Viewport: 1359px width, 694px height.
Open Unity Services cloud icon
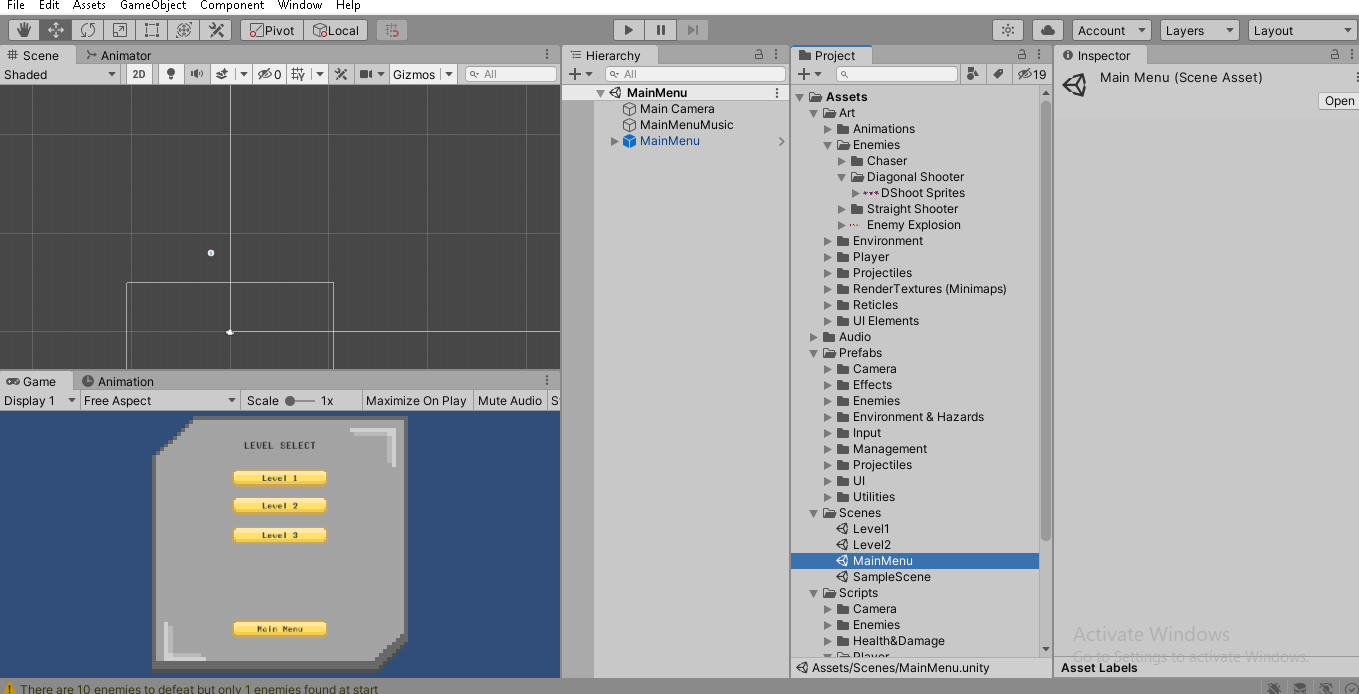point(1048,30)
